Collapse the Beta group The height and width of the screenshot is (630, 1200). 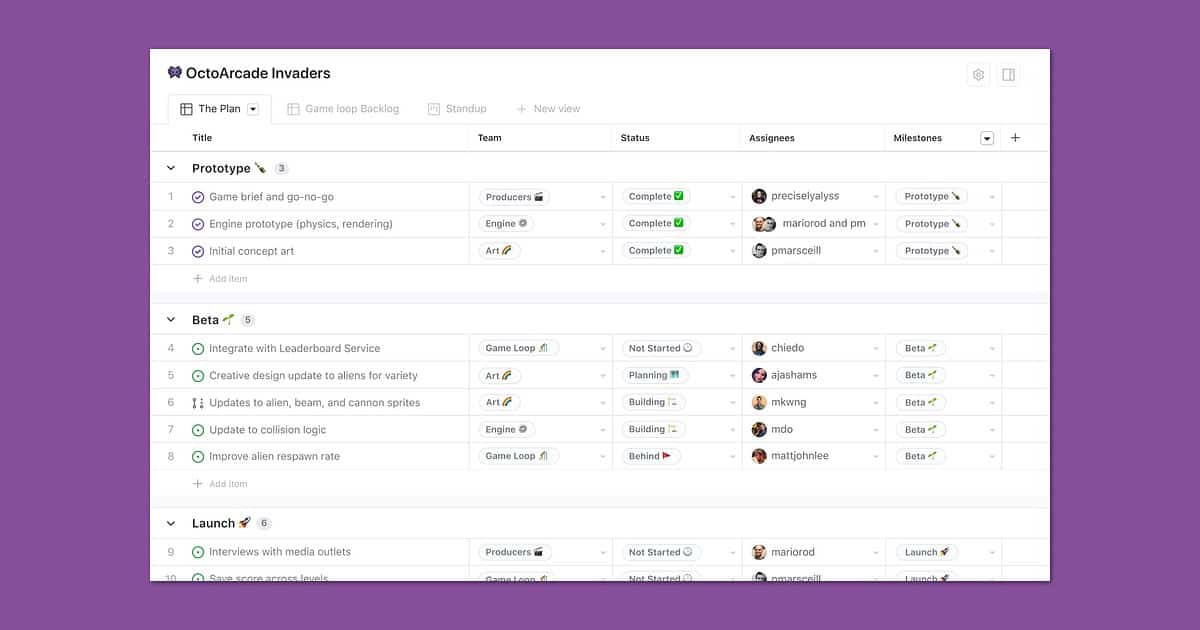pos(171,320)
